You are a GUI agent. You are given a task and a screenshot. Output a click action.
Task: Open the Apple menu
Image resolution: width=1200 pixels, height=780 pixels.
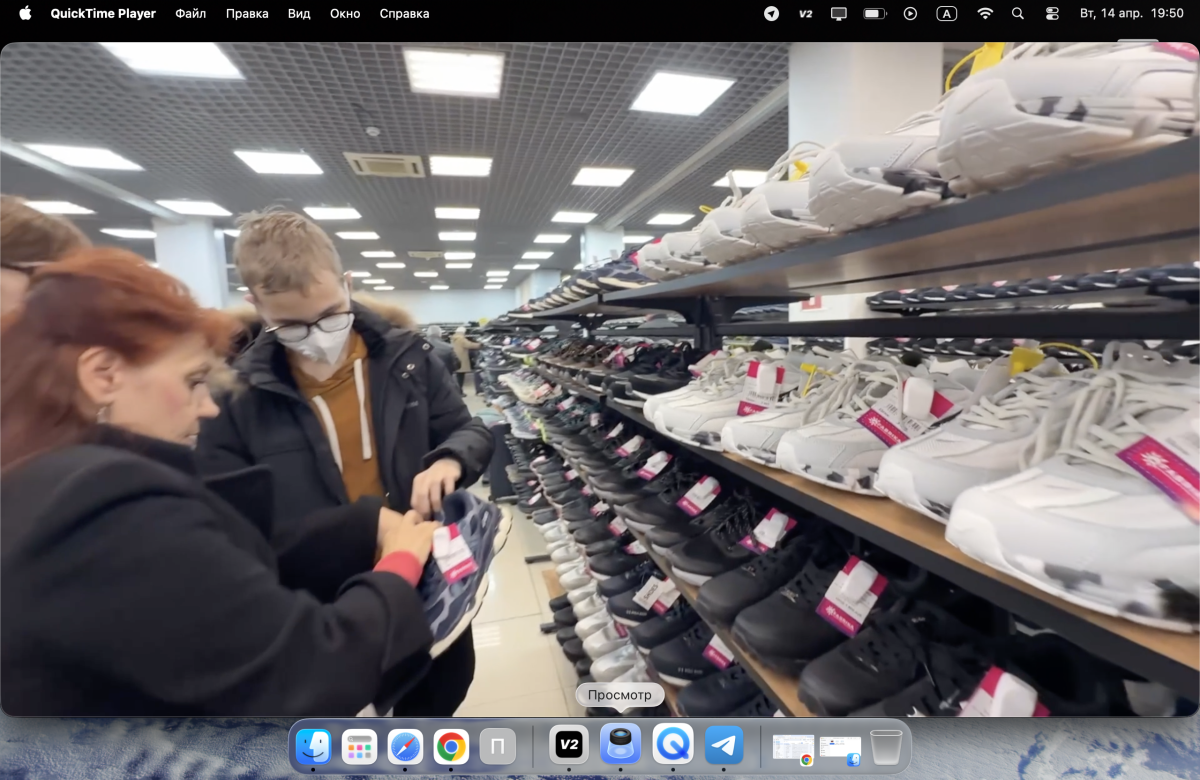(25, 14)
